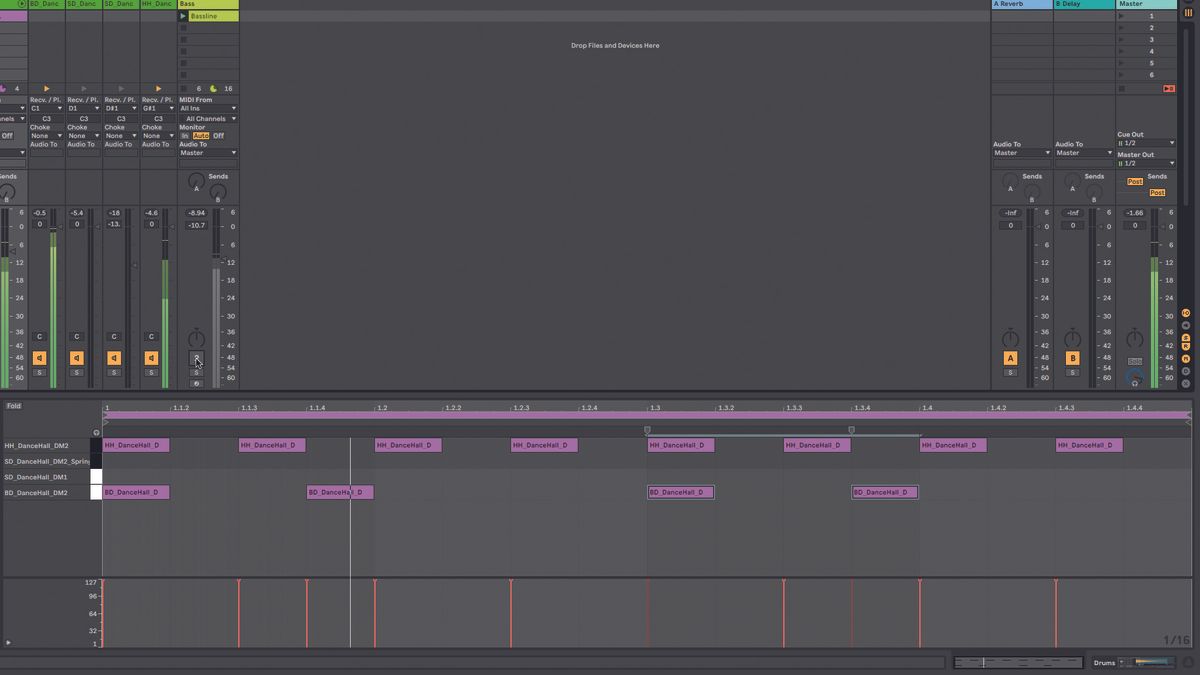1200x675 pixels.
Task: Show the Returns section via R icon
Action: (x=1186, y=345)
